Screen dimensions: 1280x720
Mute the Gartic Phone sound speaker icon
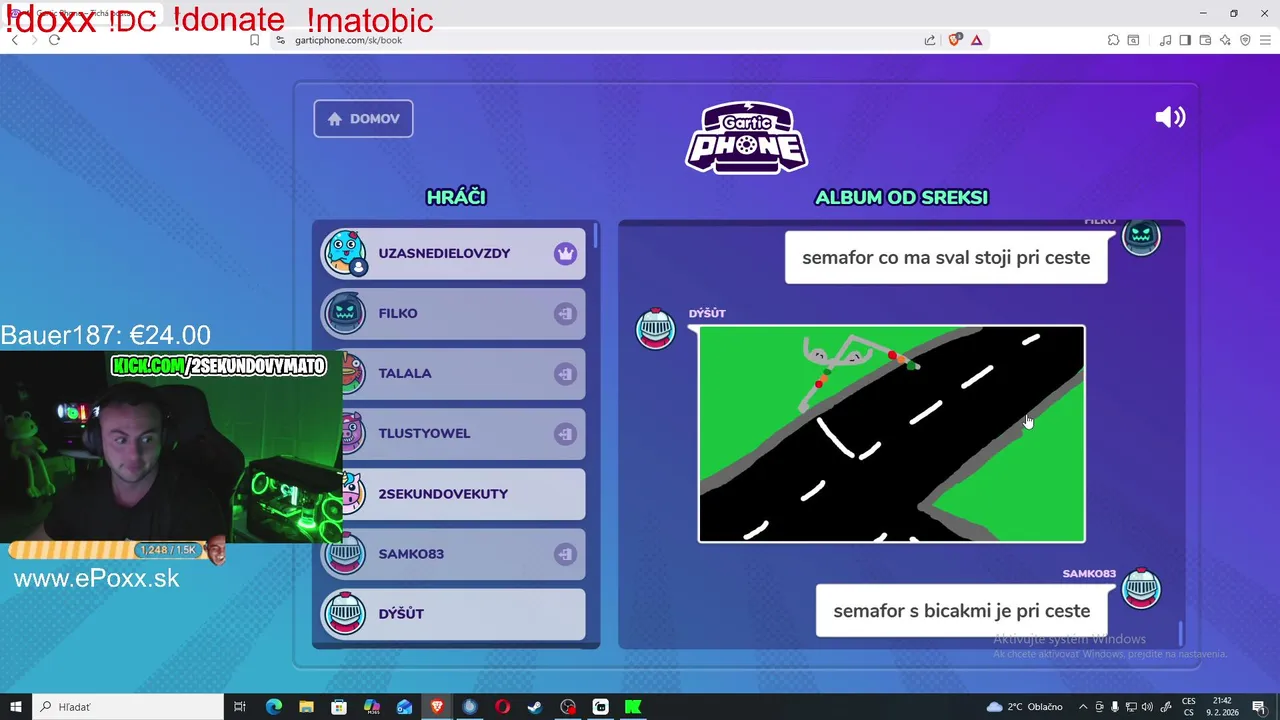point(1170,117)
